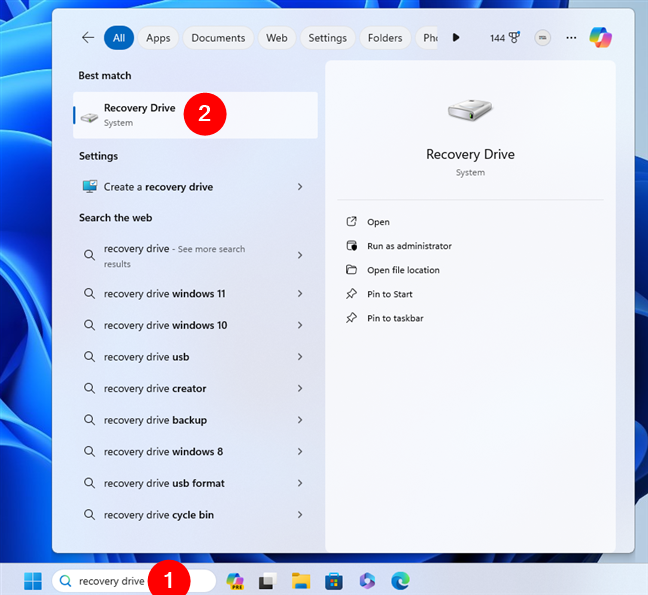Select suggestion 'recovery drive cycle bin'
This screenshot has width=648, height=595.
pyautogui.click(x=193, y=514)
